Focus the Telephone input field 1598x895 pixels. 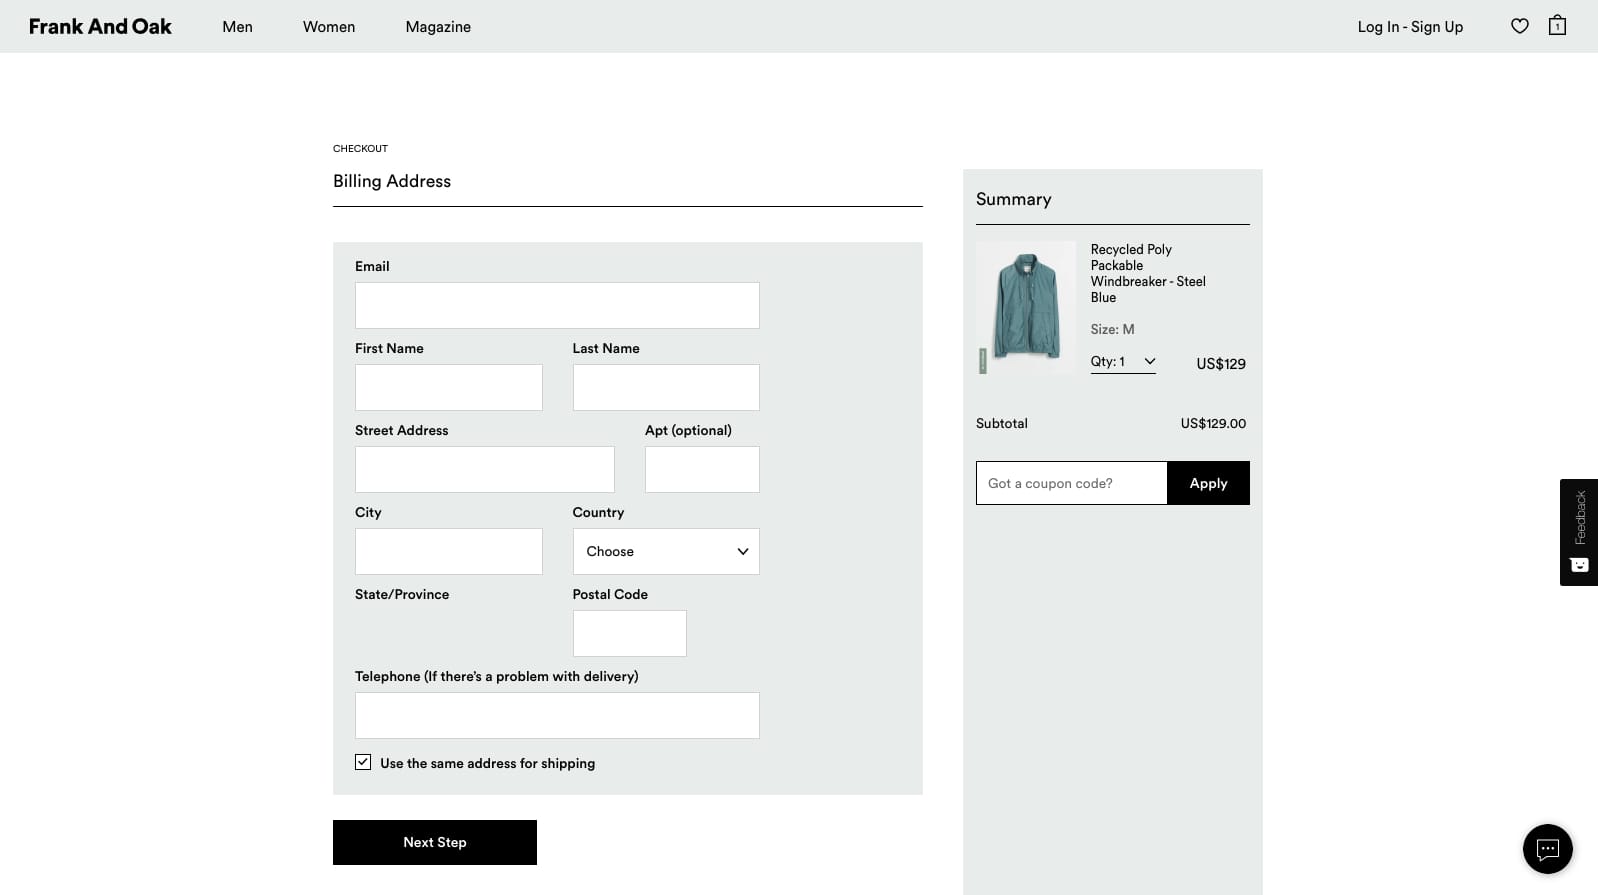557,715
